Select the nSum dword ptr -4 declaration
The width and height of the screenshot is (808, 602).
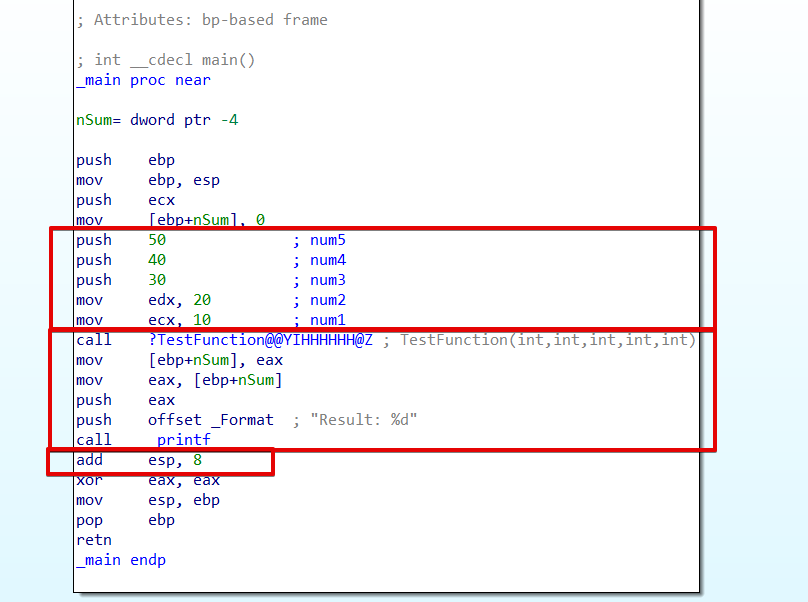pos(157,120)
